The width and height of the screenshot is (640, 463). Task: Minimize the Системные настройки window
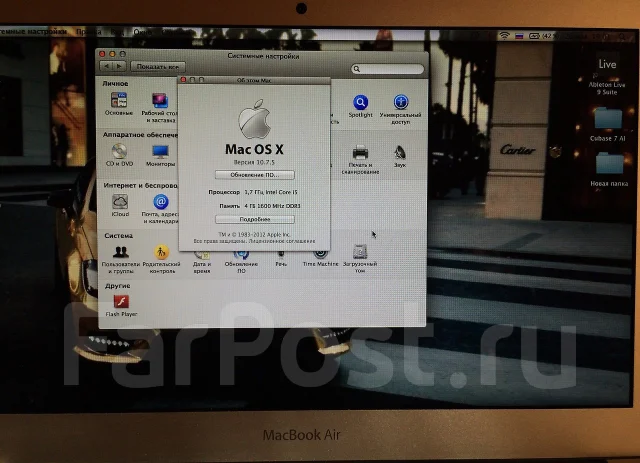tap(112, 53)
